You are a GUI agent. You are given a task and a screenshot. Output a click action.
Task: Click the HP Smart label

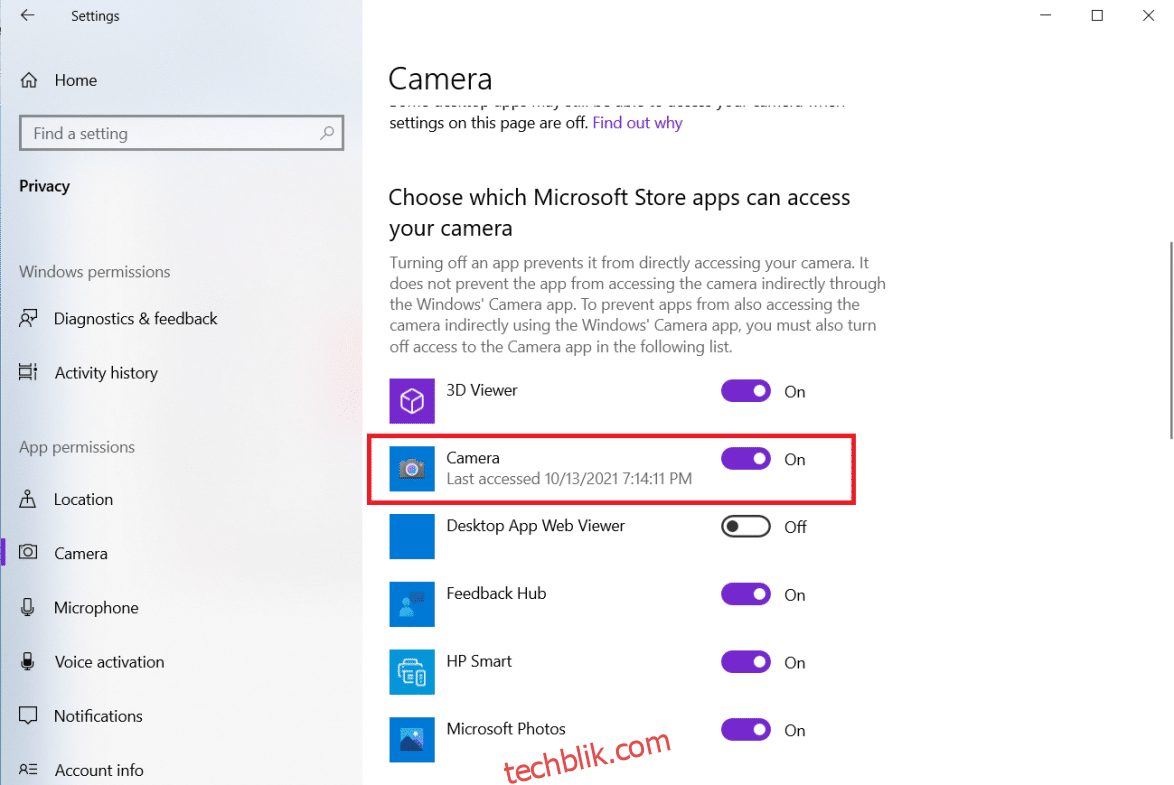[479, 661]
